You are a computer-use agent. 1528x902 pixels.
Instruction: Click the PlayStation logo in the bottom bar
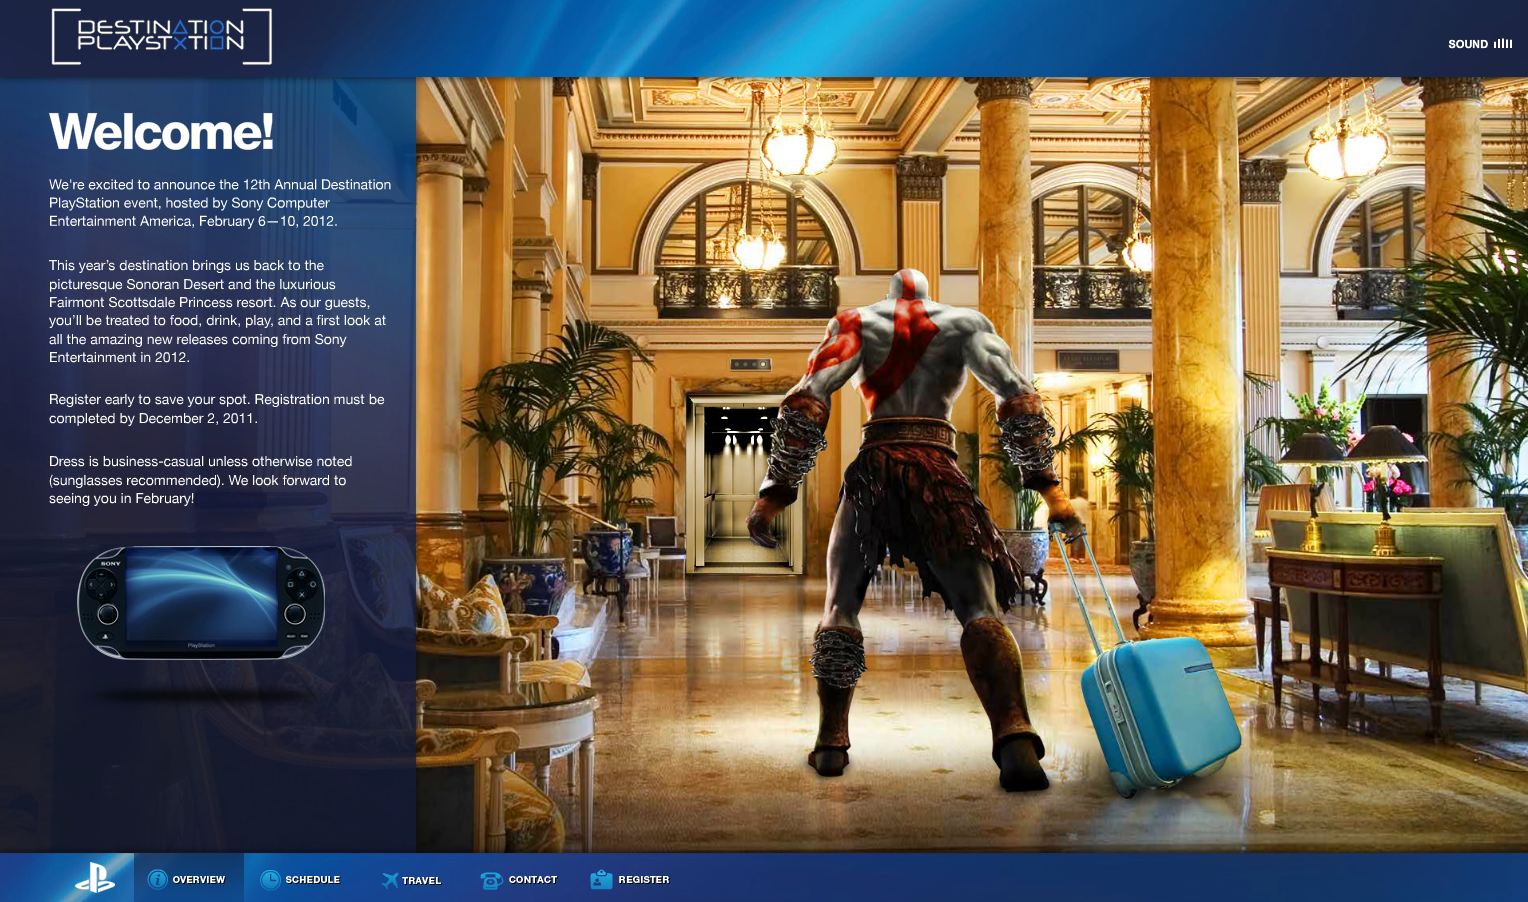pyautogui.click(x=95, y=879)
